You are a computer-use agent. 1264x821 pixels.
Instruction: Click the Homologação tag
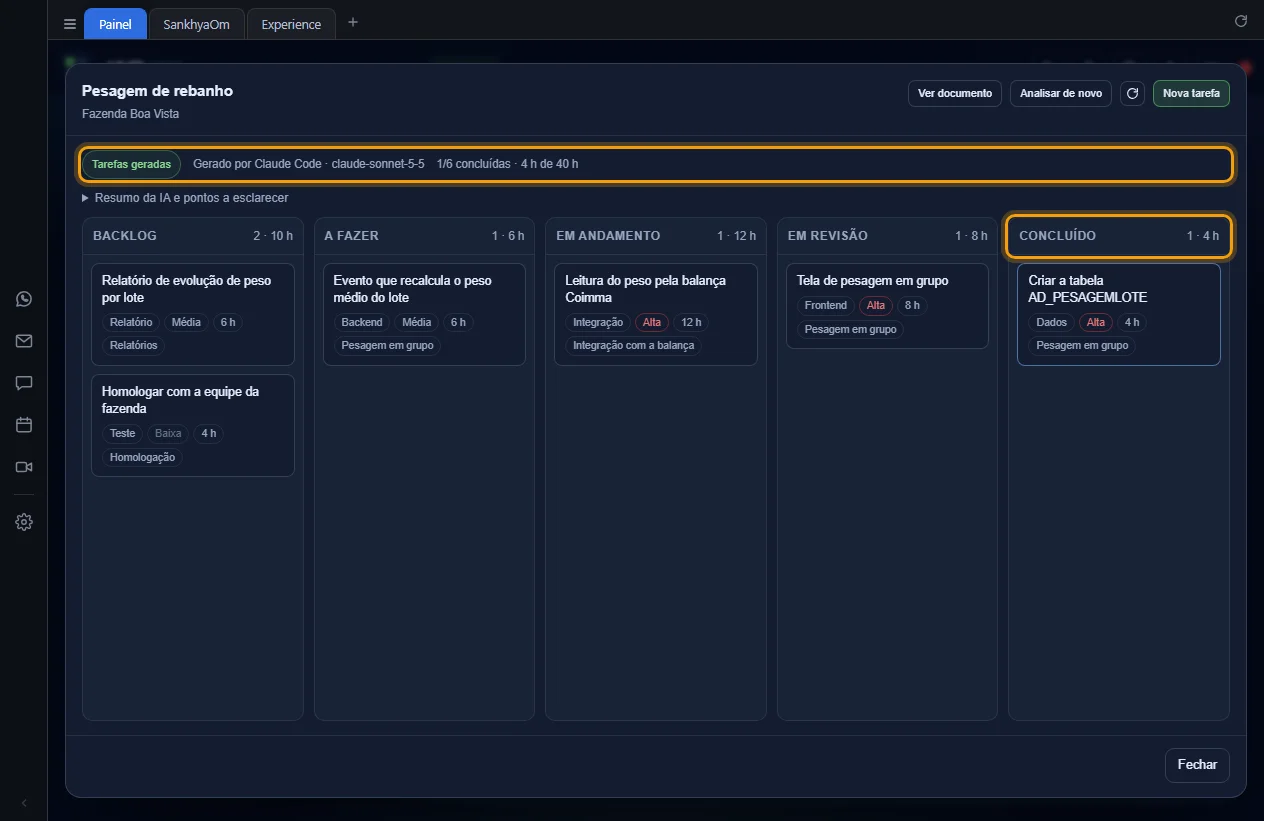142,457
